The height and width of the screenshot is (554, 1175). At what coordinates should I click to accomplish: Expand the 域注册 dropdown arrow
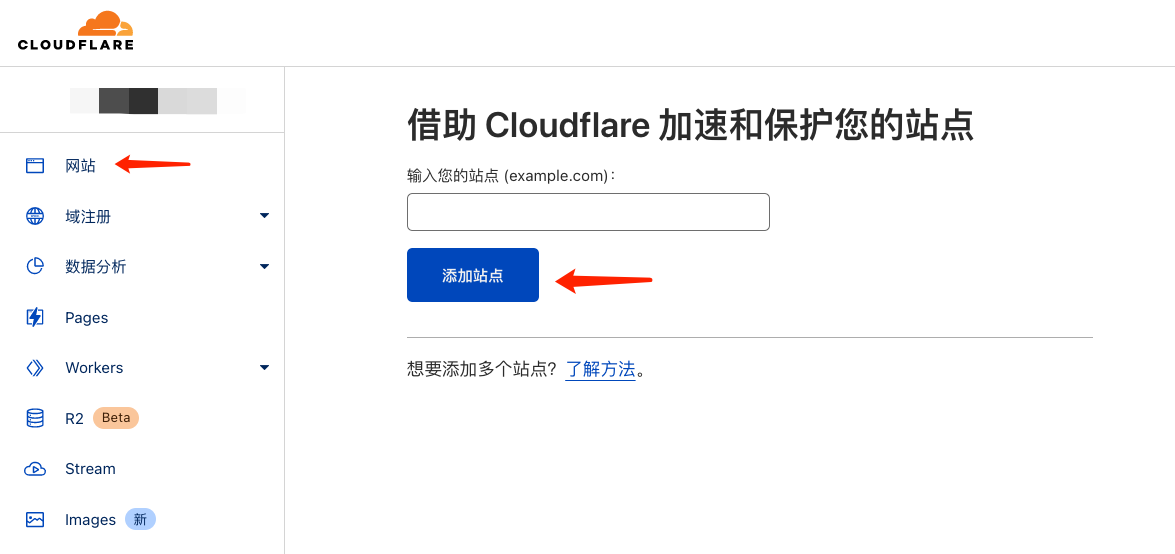[x=264, y=216]
